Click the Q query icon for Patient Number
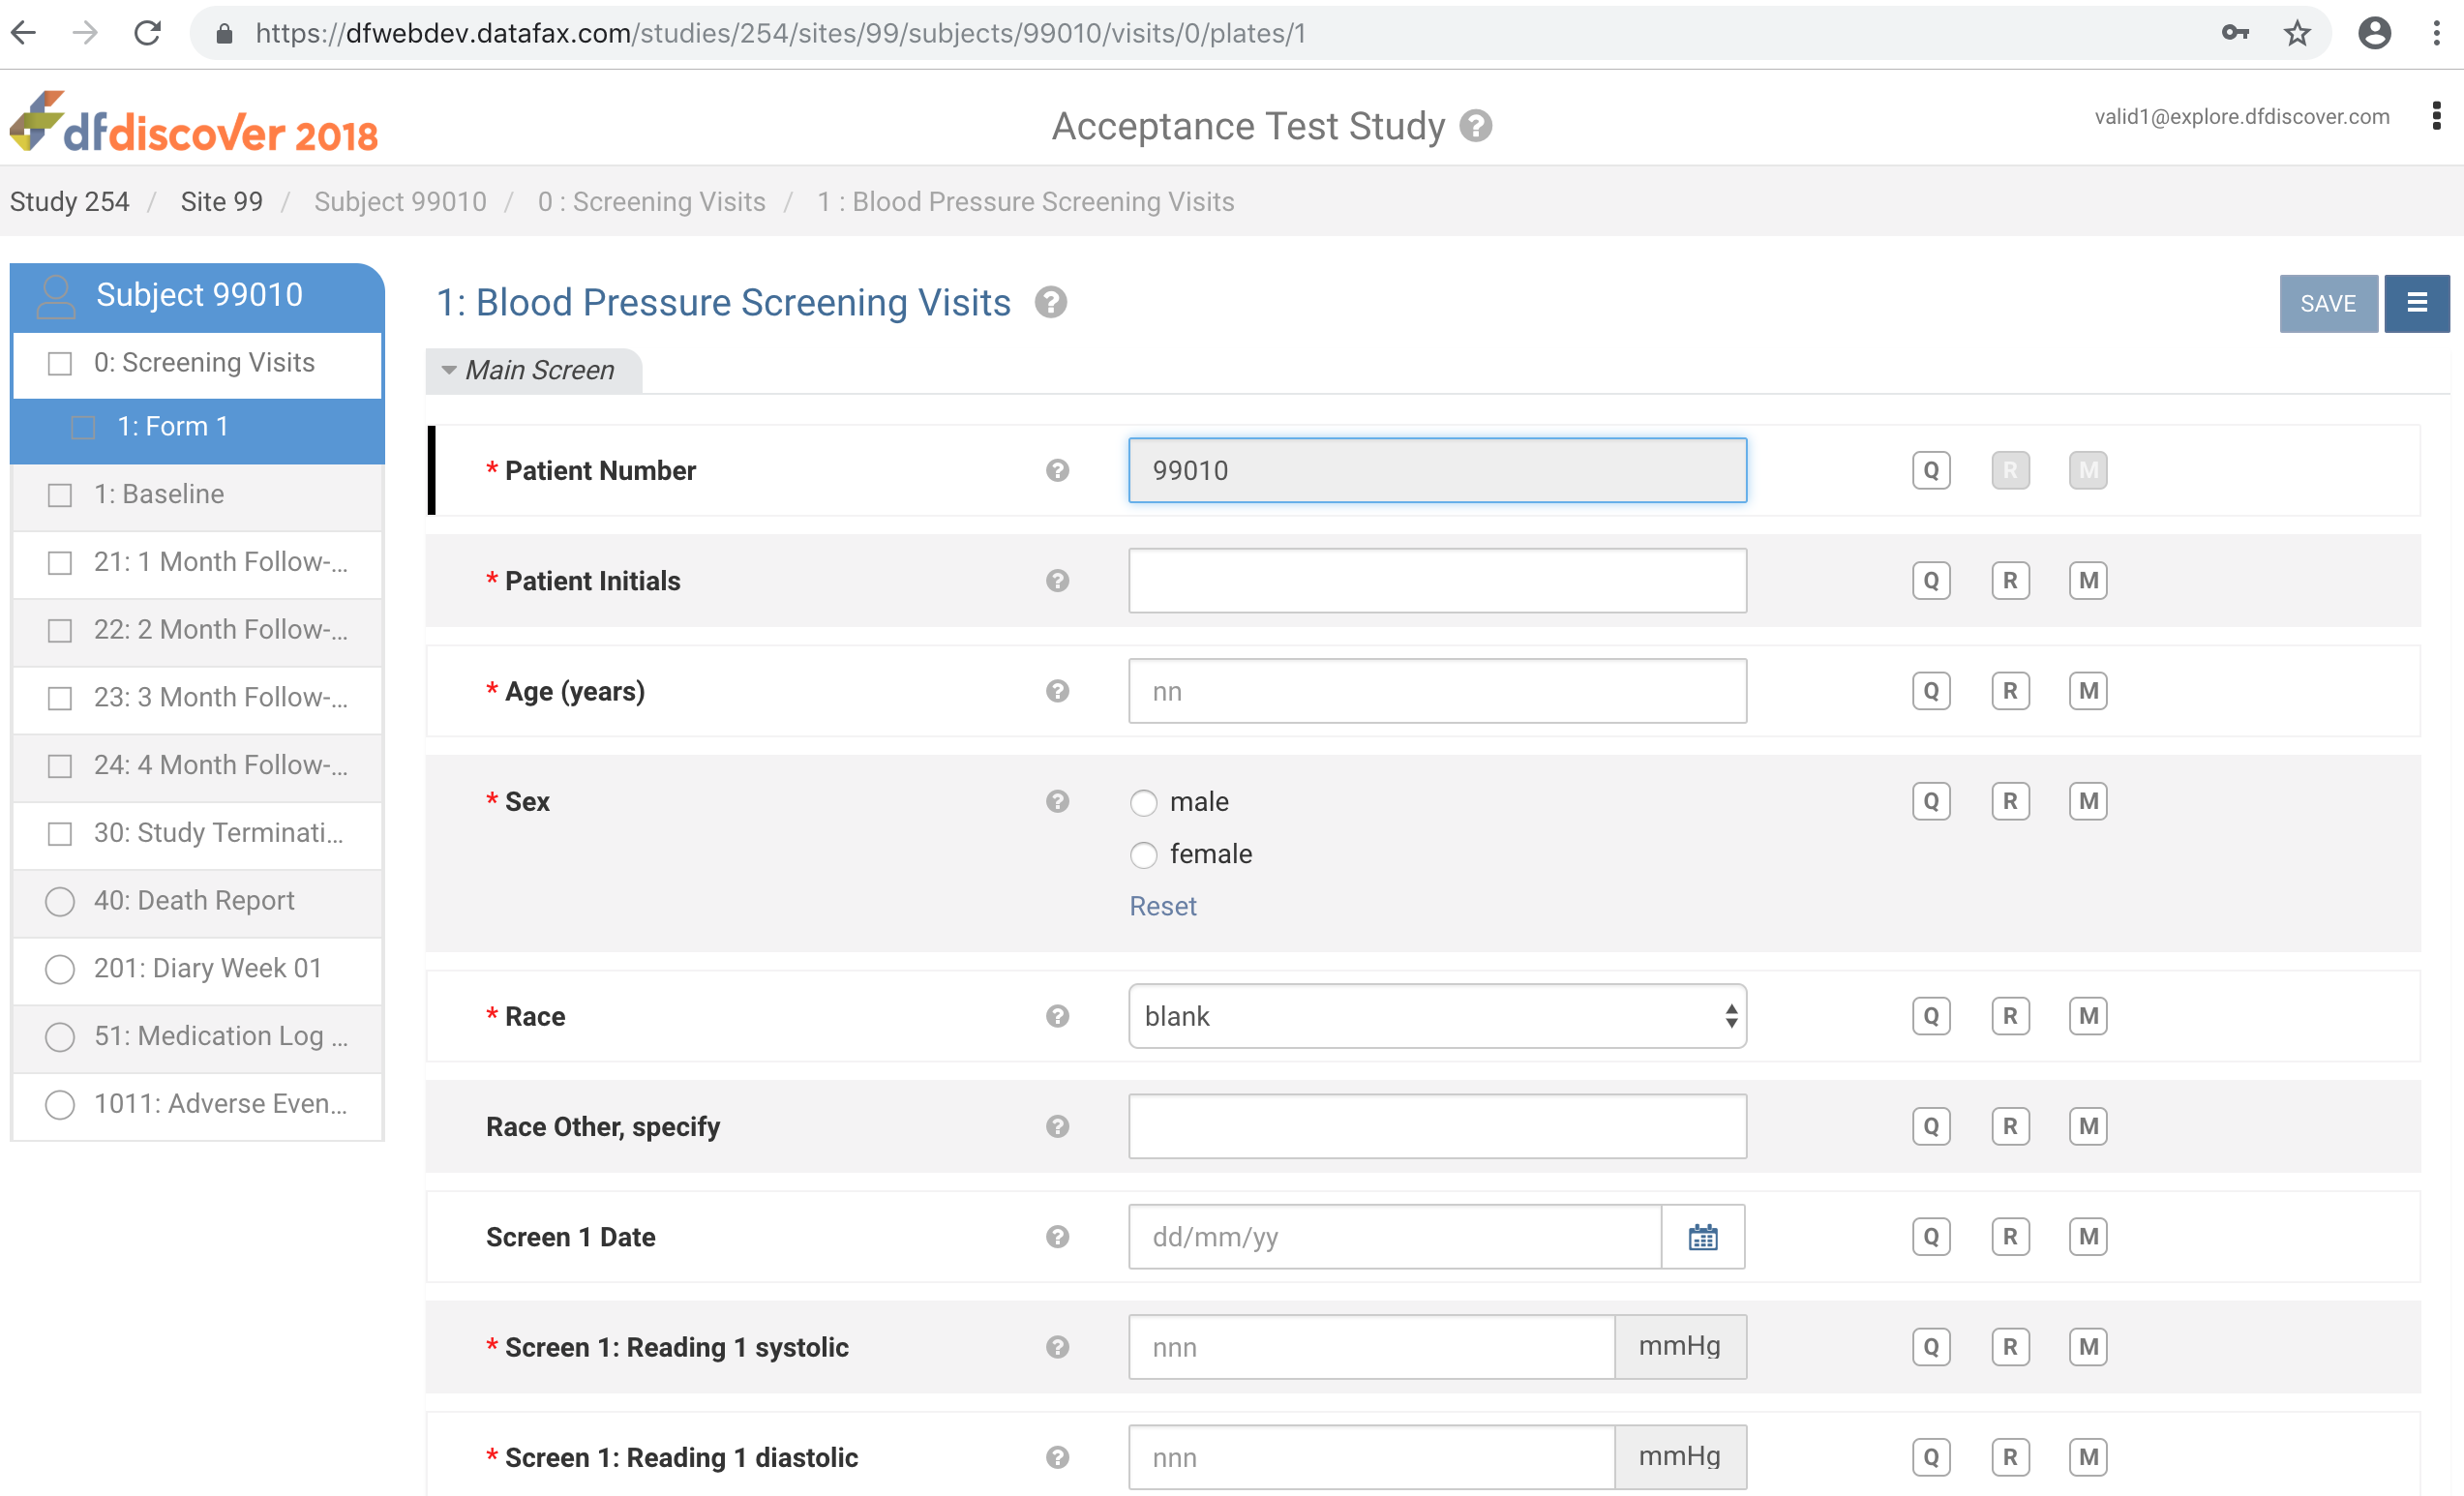Screen dimensions: 2464x1496 point(1930,470)
